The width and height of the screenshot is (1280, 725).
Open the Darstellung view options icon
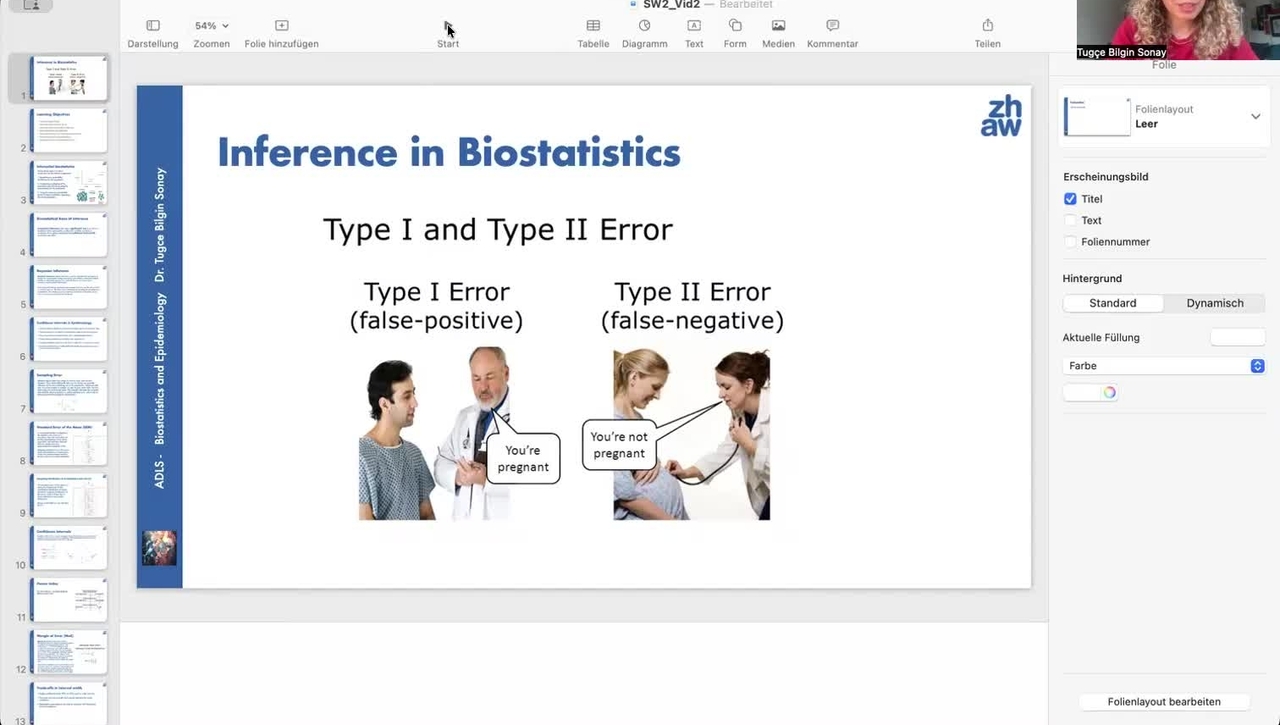click(153, 26)
